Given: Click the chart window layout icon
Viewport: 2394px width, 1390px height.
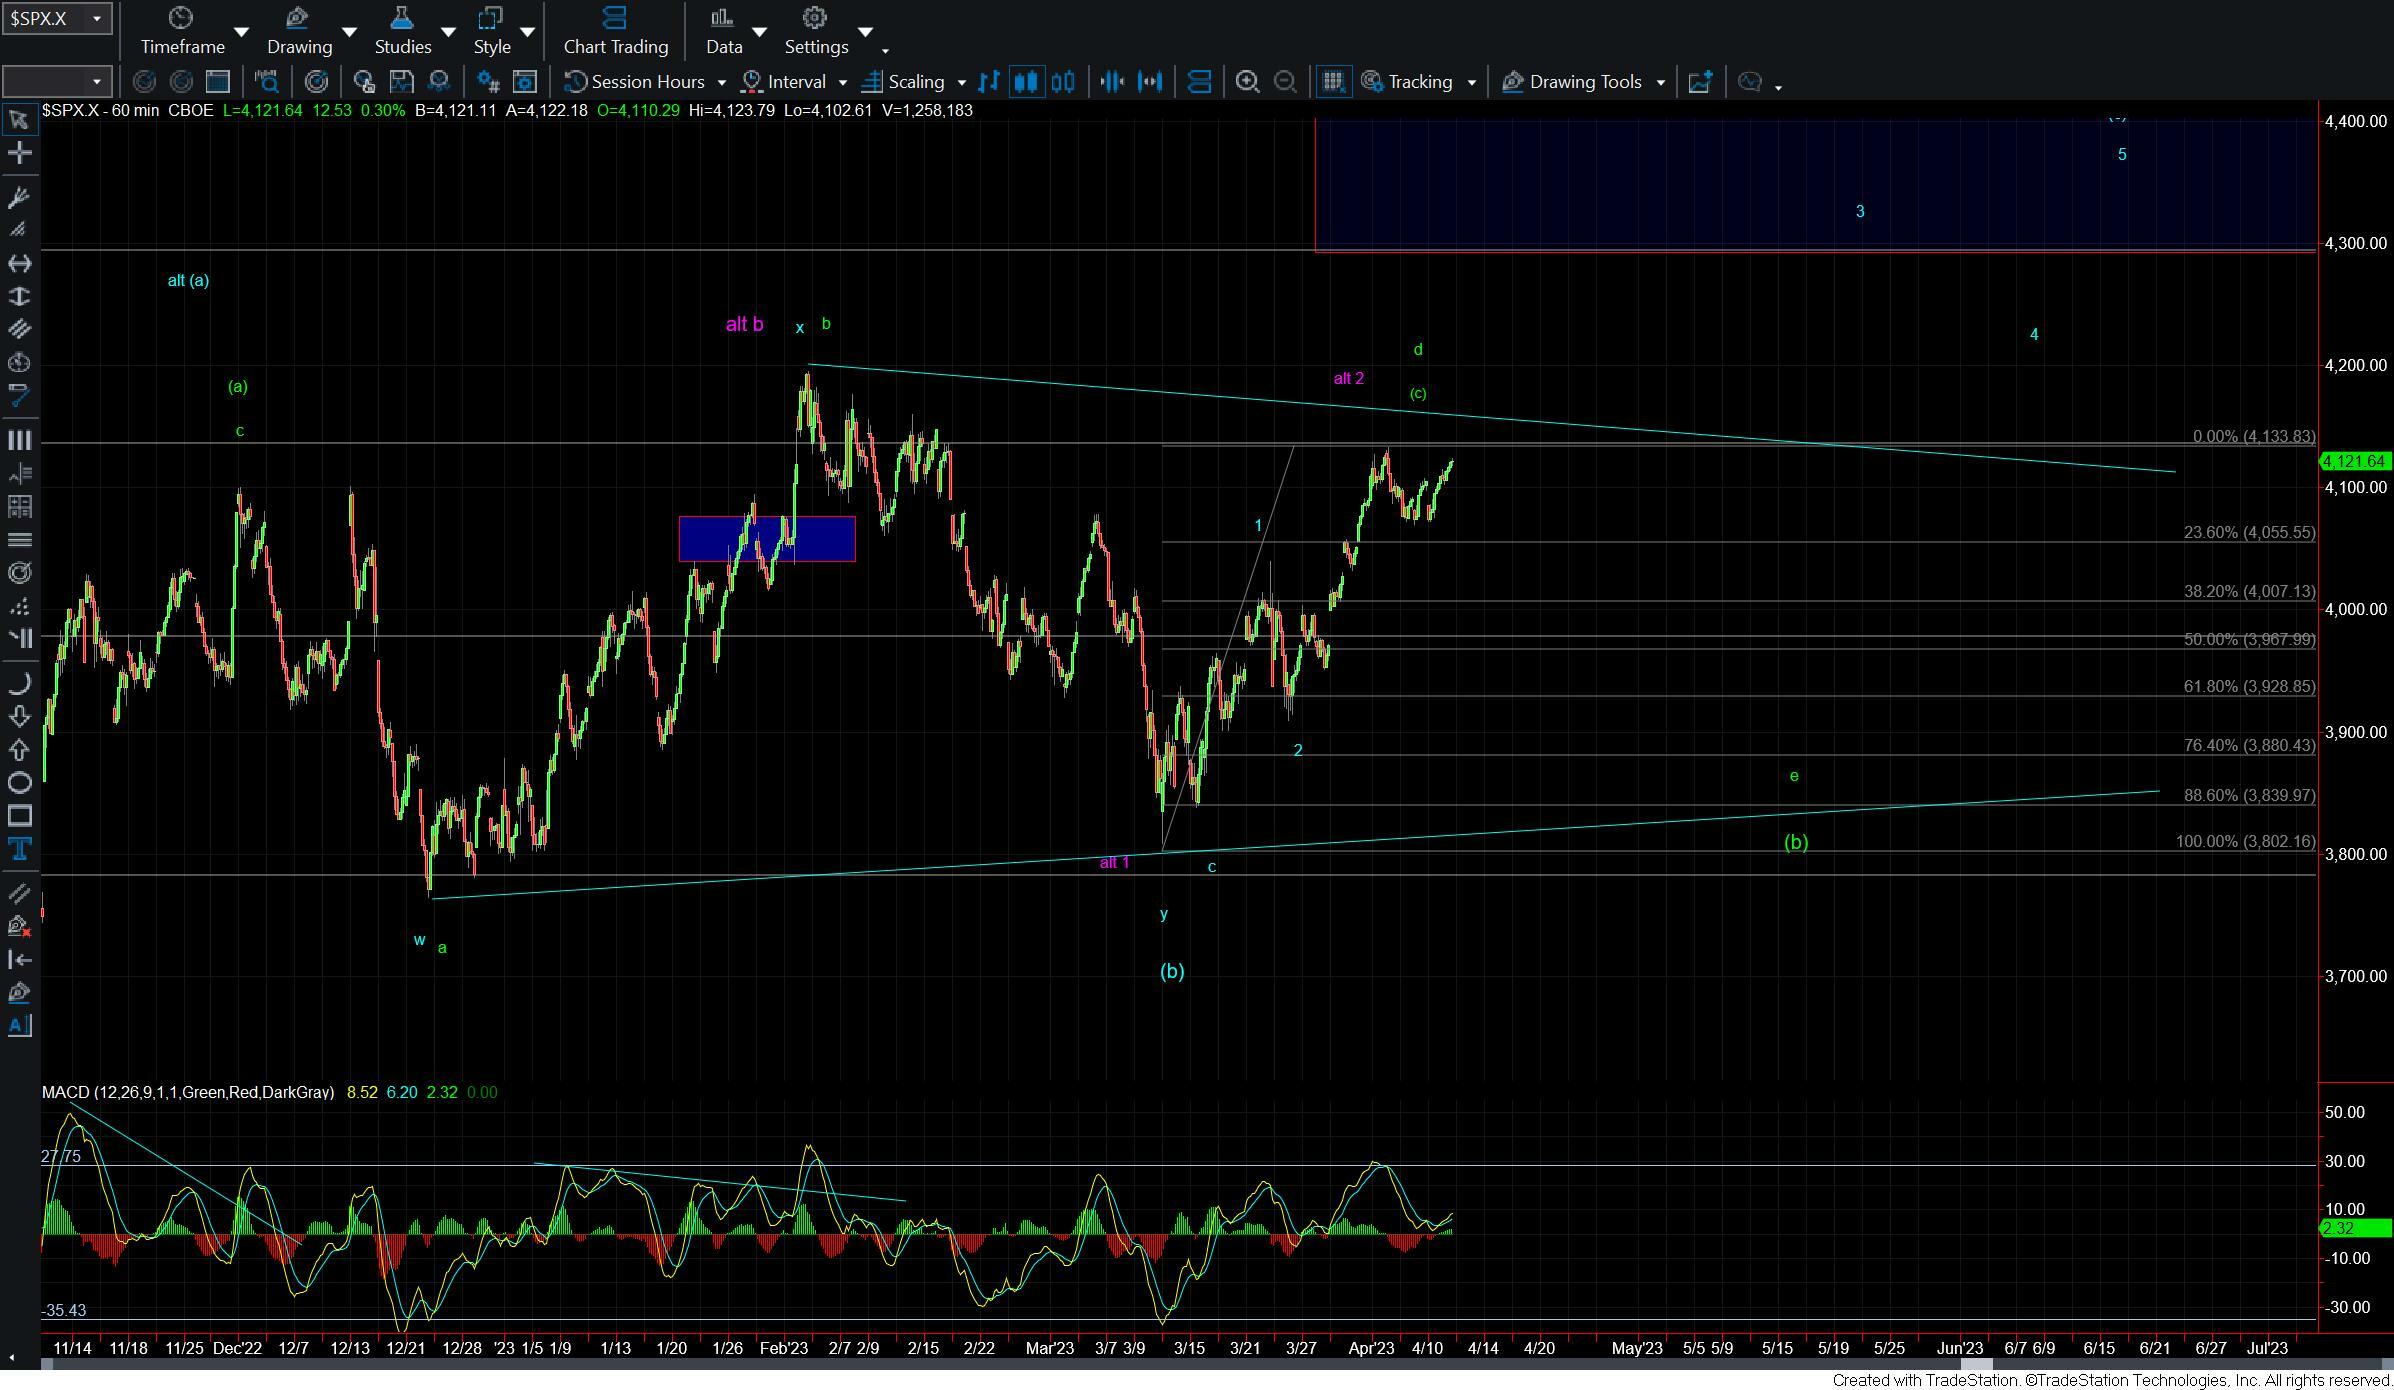Looking at the screenshot, I should coord(217,82).
